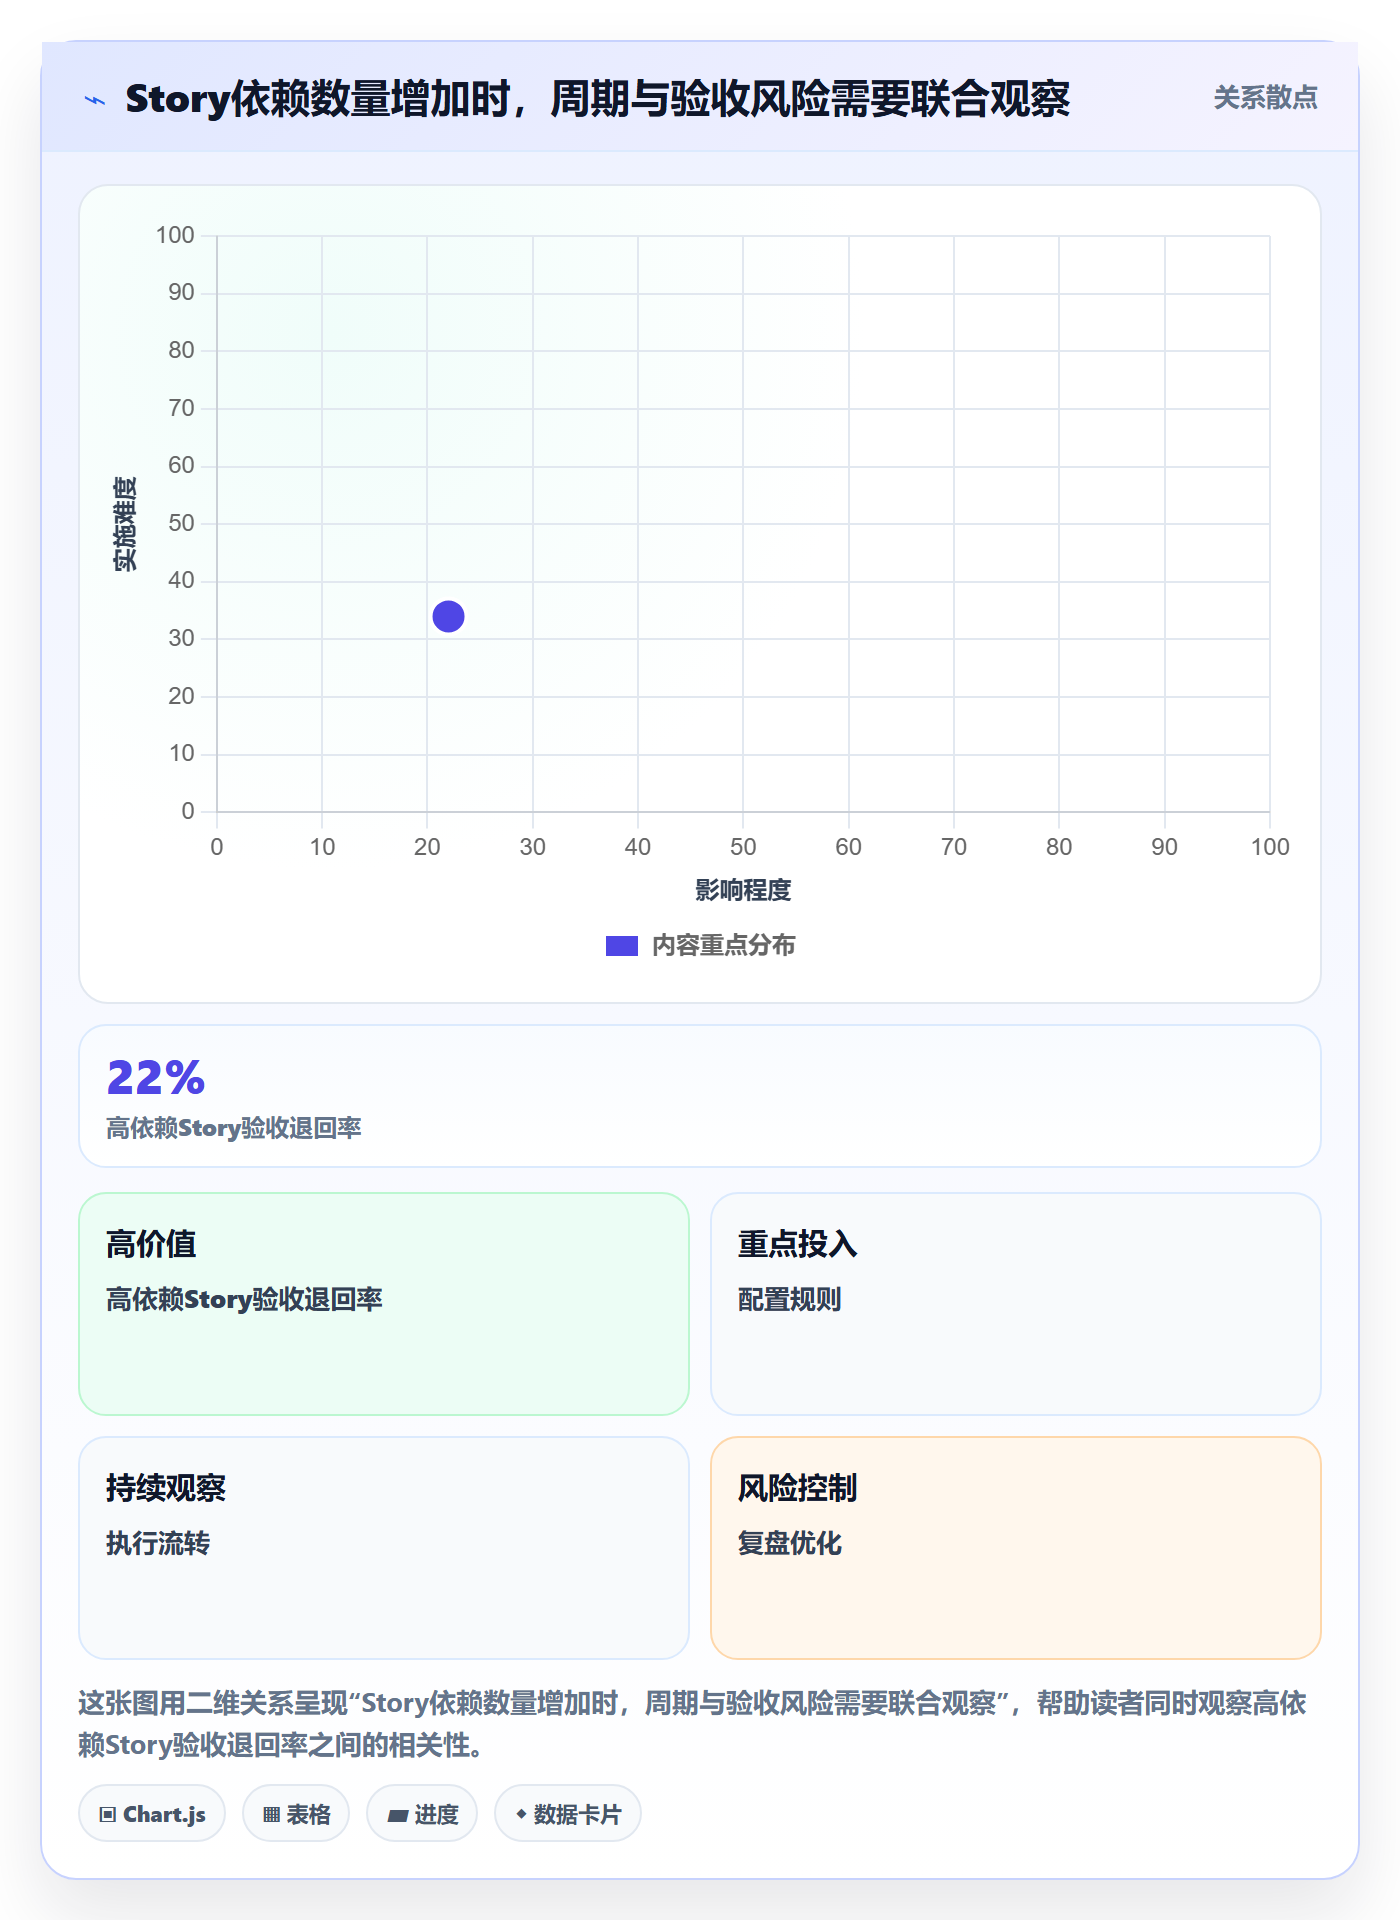Open the 持续观察 quadrant card
The width and height of the screenshot is (1400, 1920).
tap(384, 1547)
